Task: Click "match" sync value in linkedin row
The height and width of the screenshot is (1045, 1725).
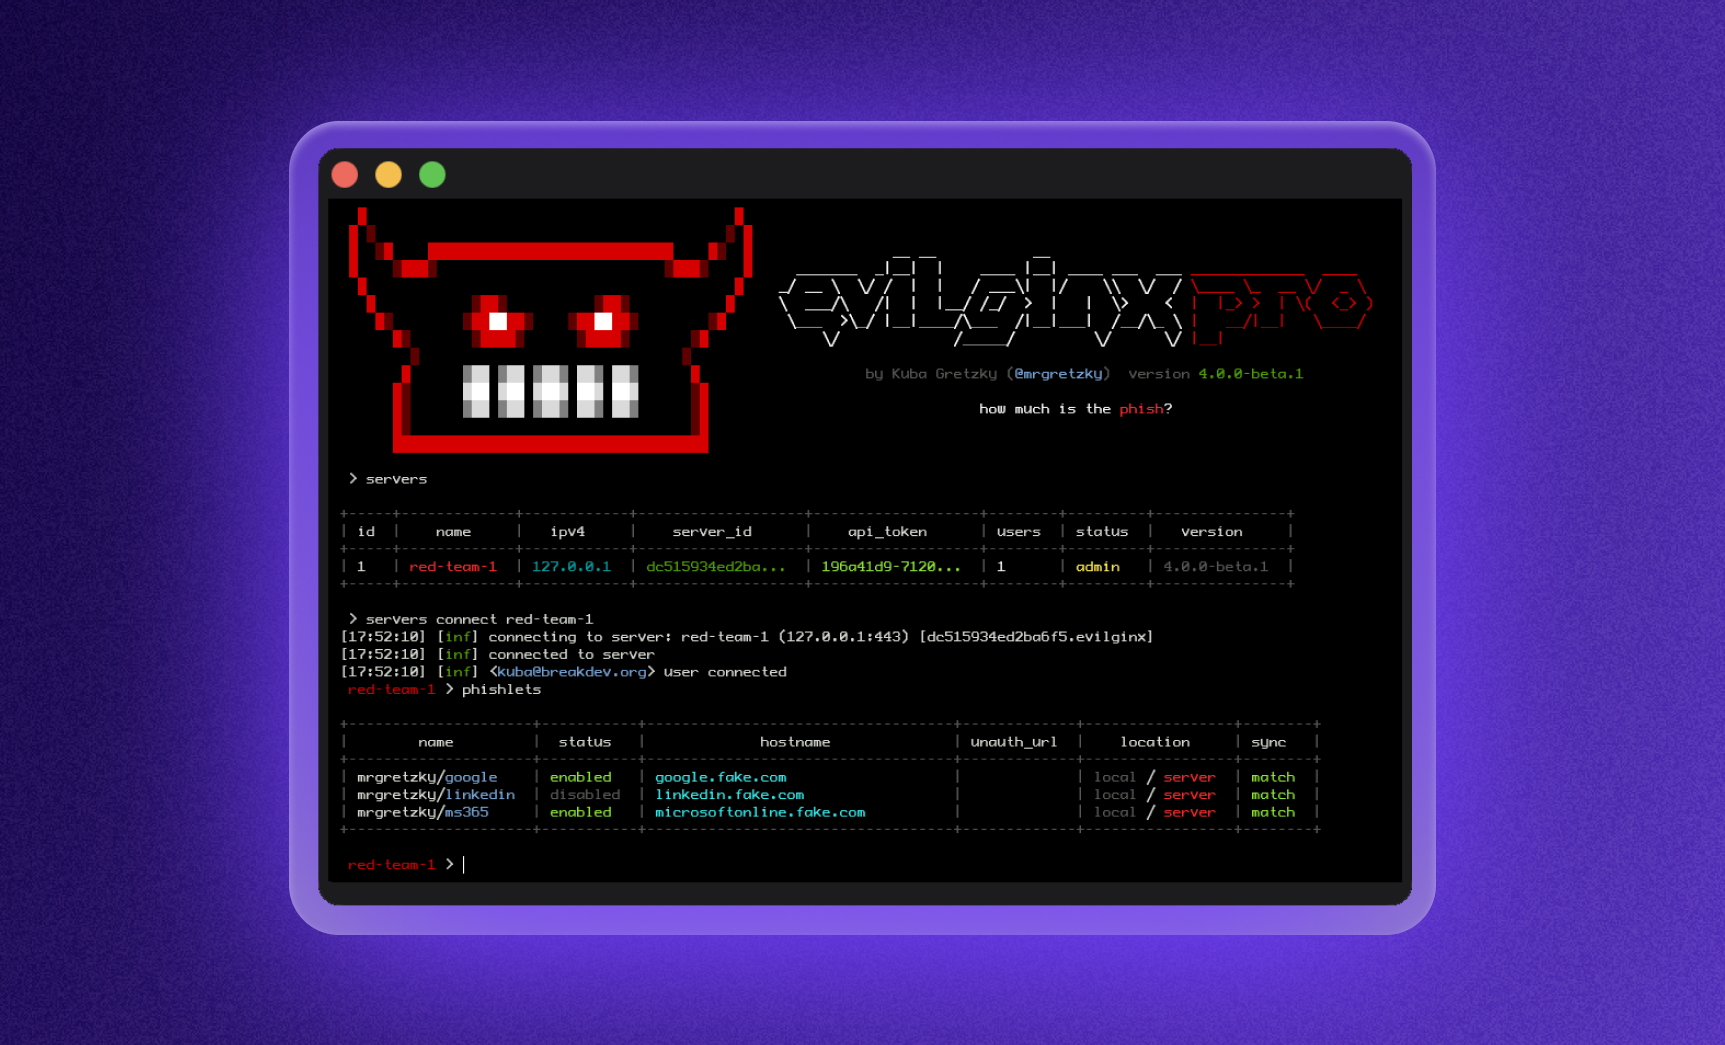Action: (x=1272, y=795)
